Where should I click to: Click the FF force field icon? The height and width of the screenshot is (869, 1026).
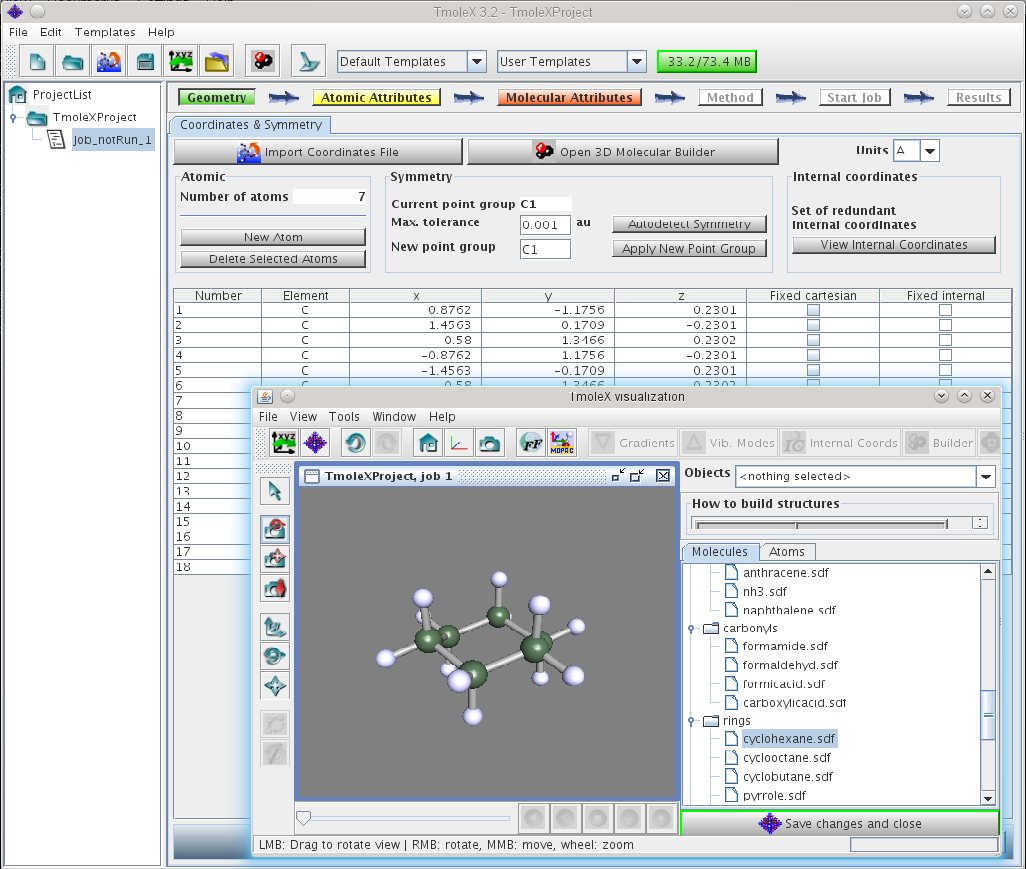click(531, 443)
